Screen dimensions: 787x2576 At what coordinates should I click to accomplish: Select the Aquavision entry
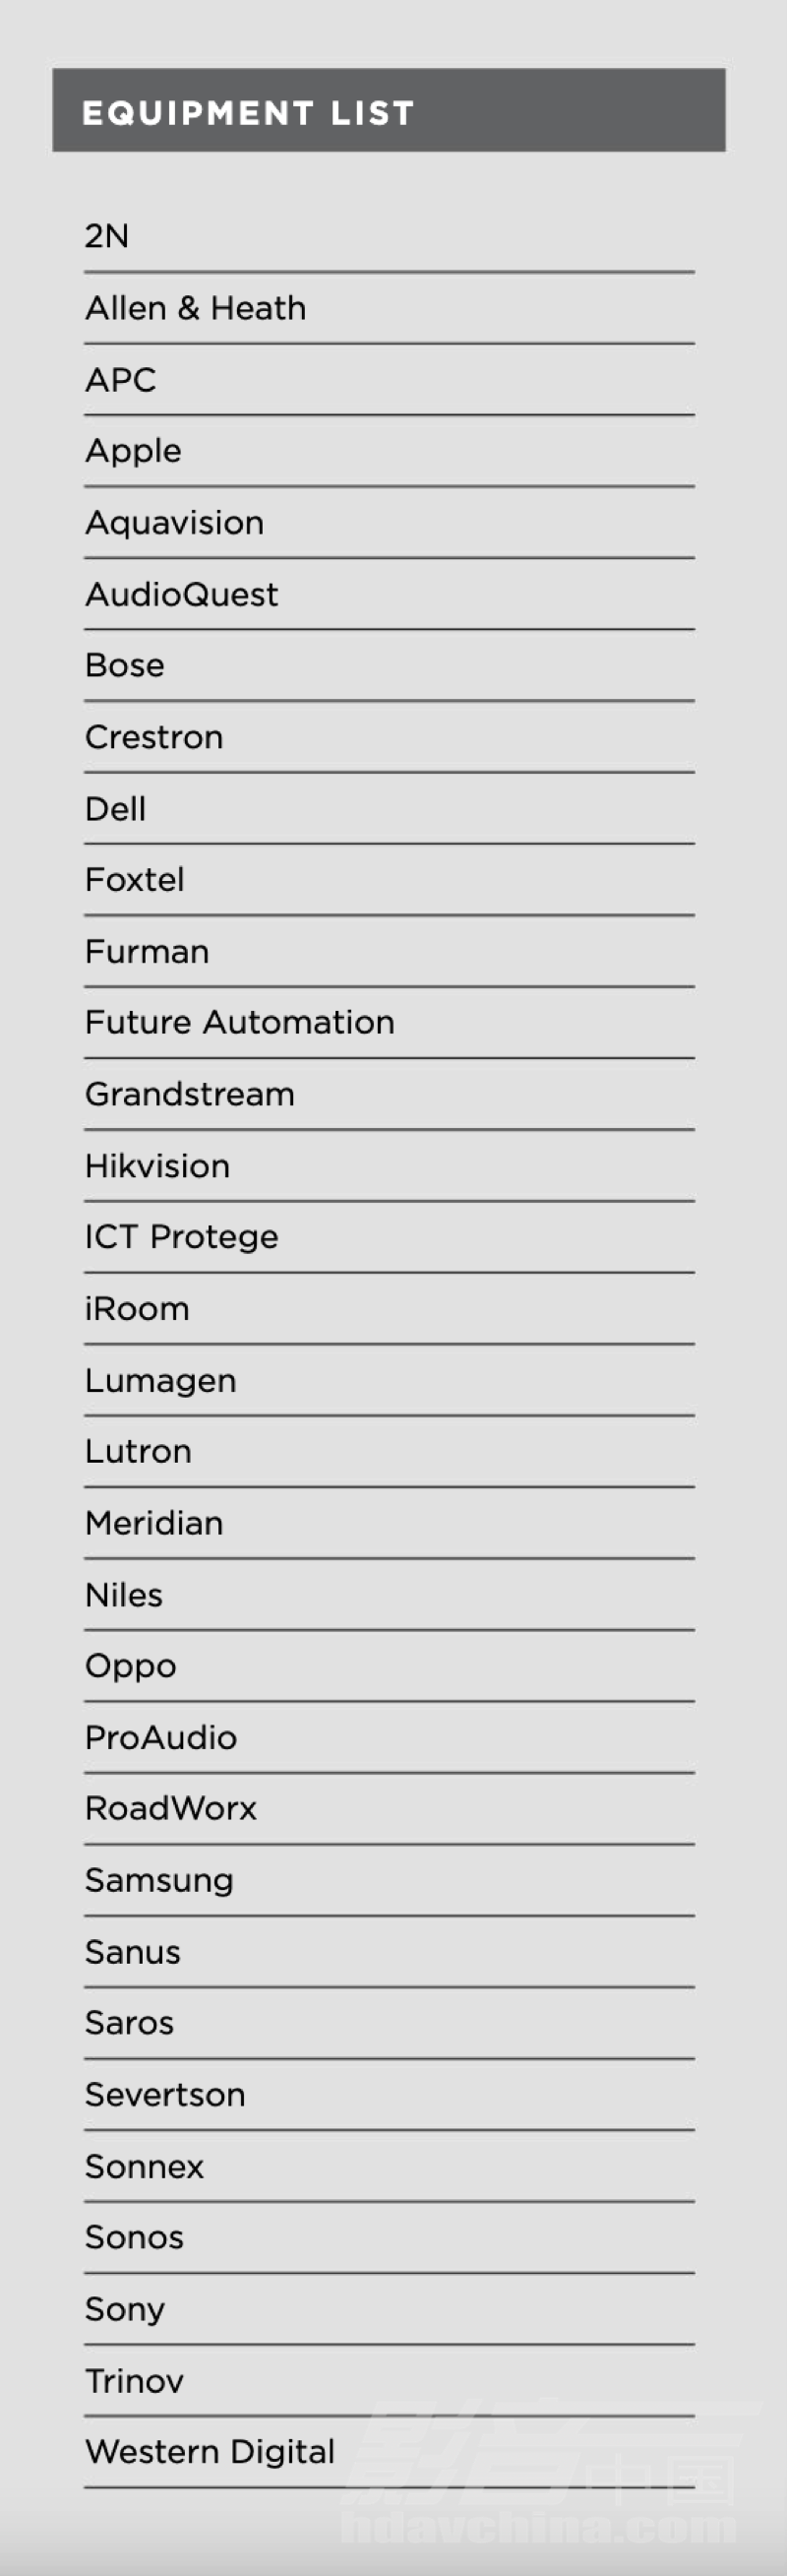tap(389, 523)
